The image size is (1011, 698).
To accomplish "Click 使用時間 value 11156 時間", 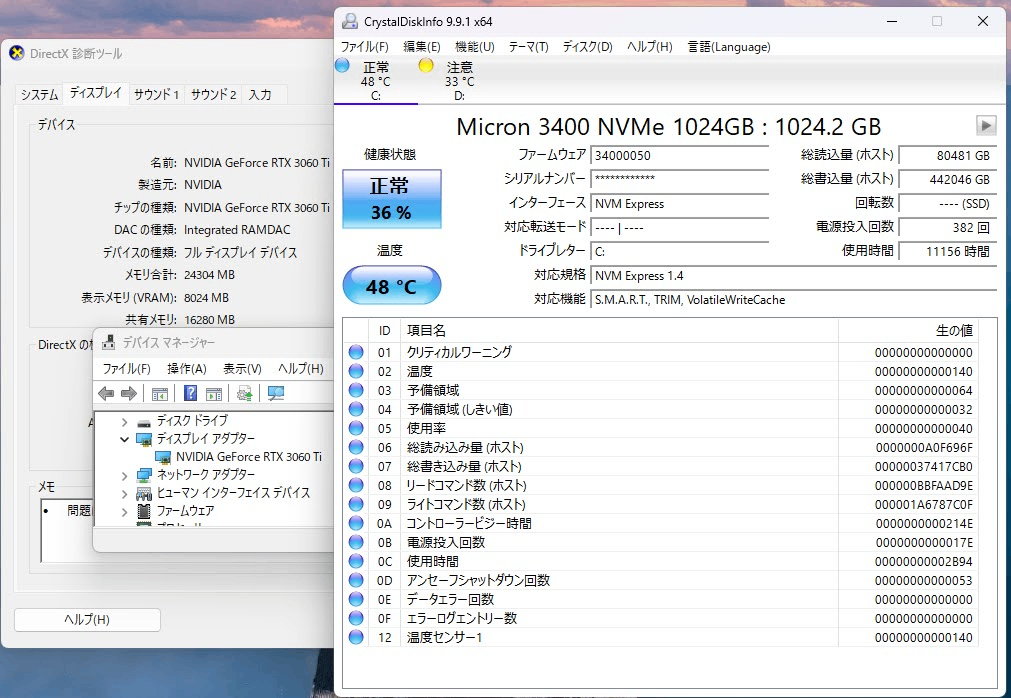I will pyautogui.click(x=947, y=251).
